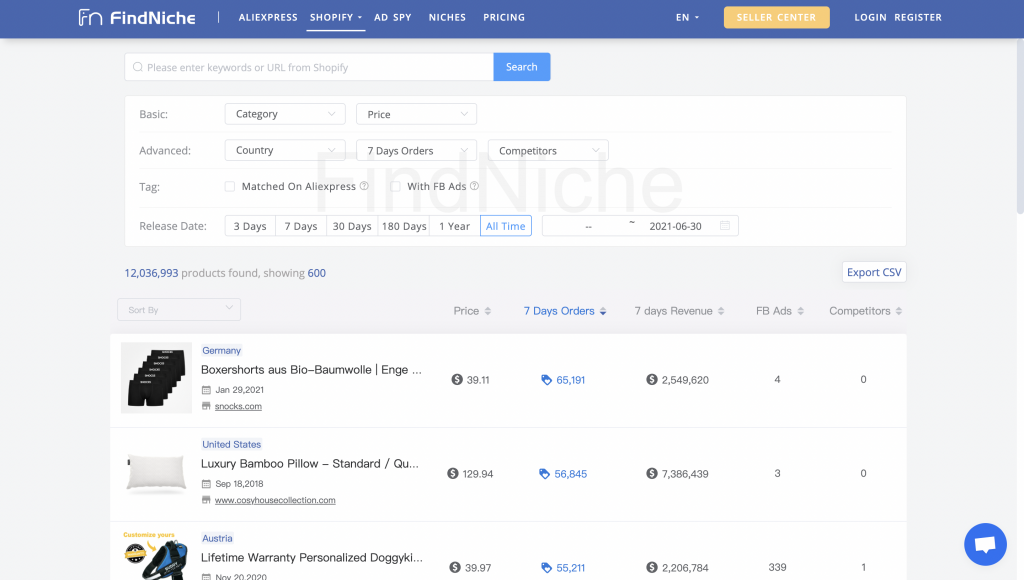Select 180 Days release date
The image size is (1024, 580).
[404, 226]
